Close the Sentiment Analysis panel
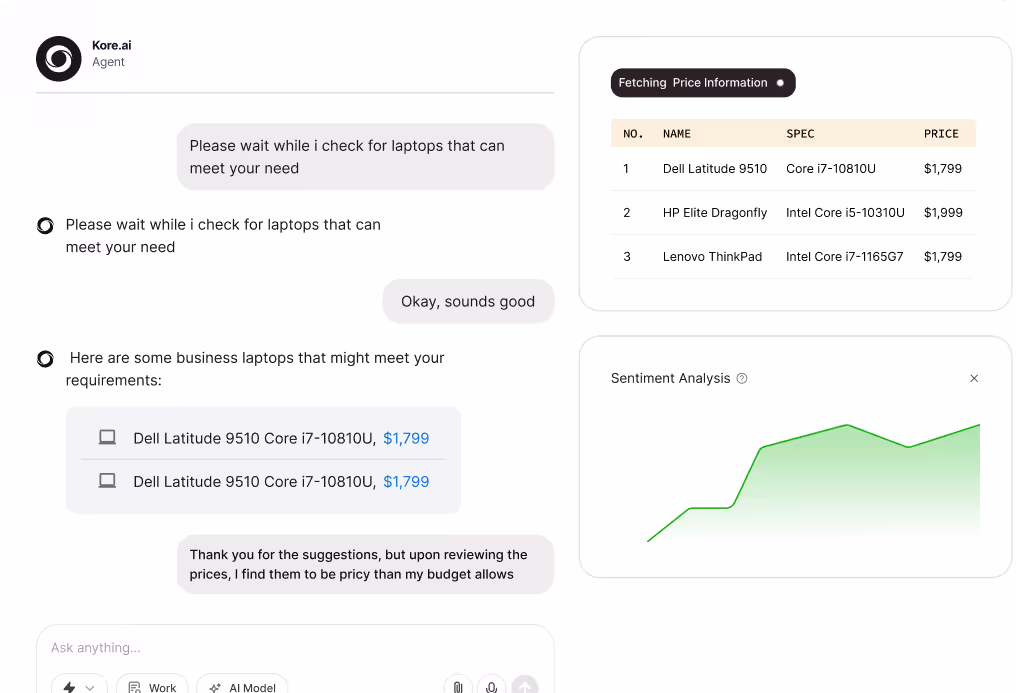Image resolution: width=1016 pixels, height=693 pixels. tap(974, 378)
